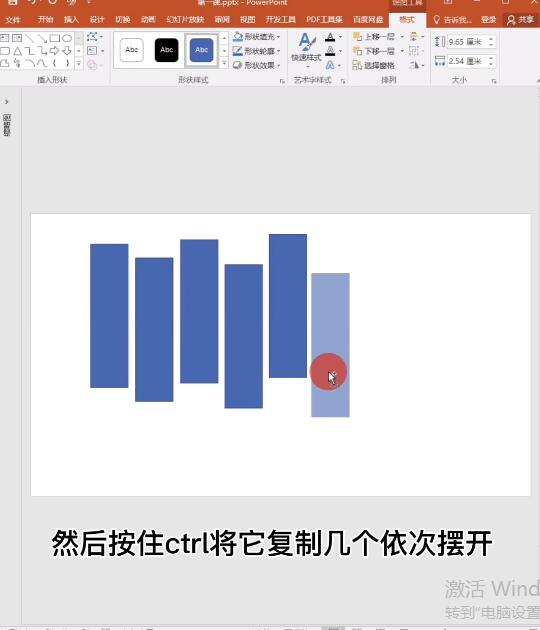Apply black filled Abc shape style
Viewport: 540px width, 630px height.
(x=166, y=50)
